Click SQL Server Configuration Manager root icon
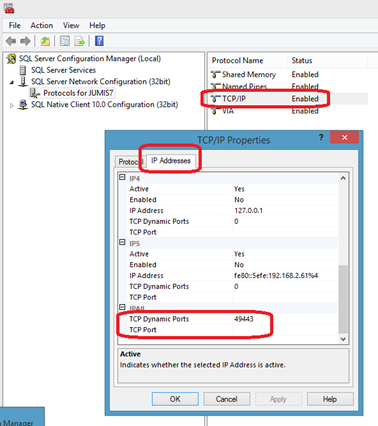 [x=12, y=59]
